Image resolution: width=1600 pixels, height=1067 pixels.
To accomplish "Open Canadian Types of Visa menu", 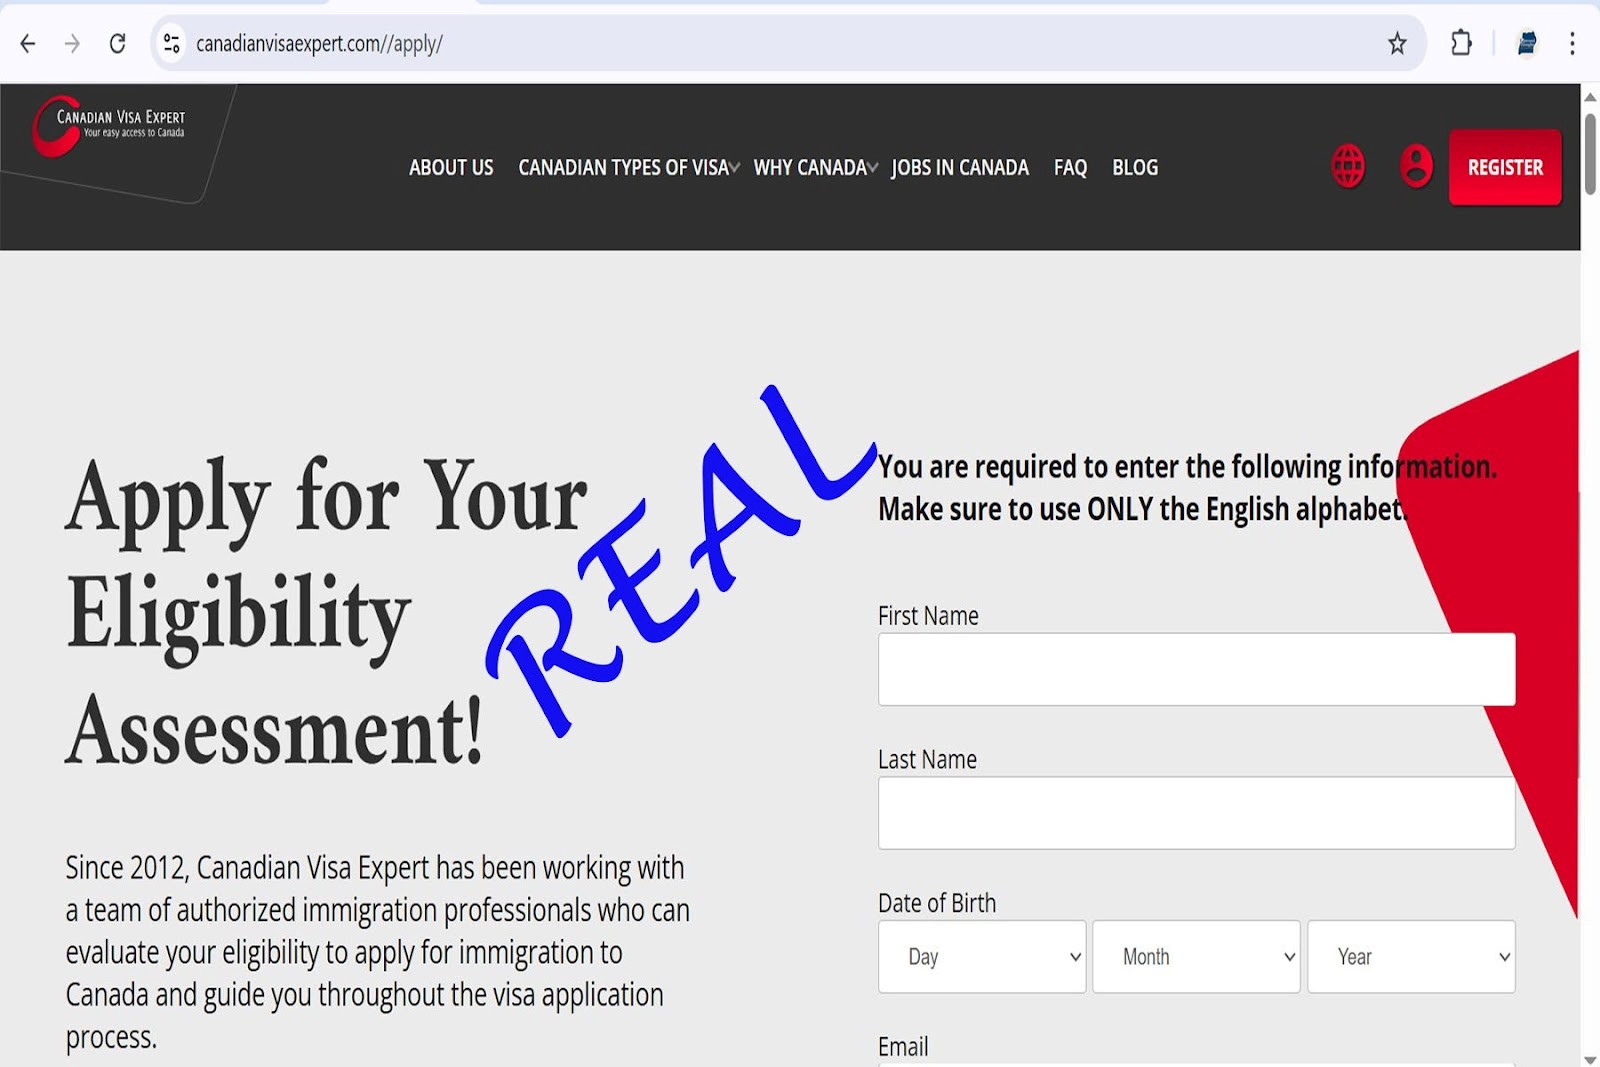I will [x=627, y=167].
